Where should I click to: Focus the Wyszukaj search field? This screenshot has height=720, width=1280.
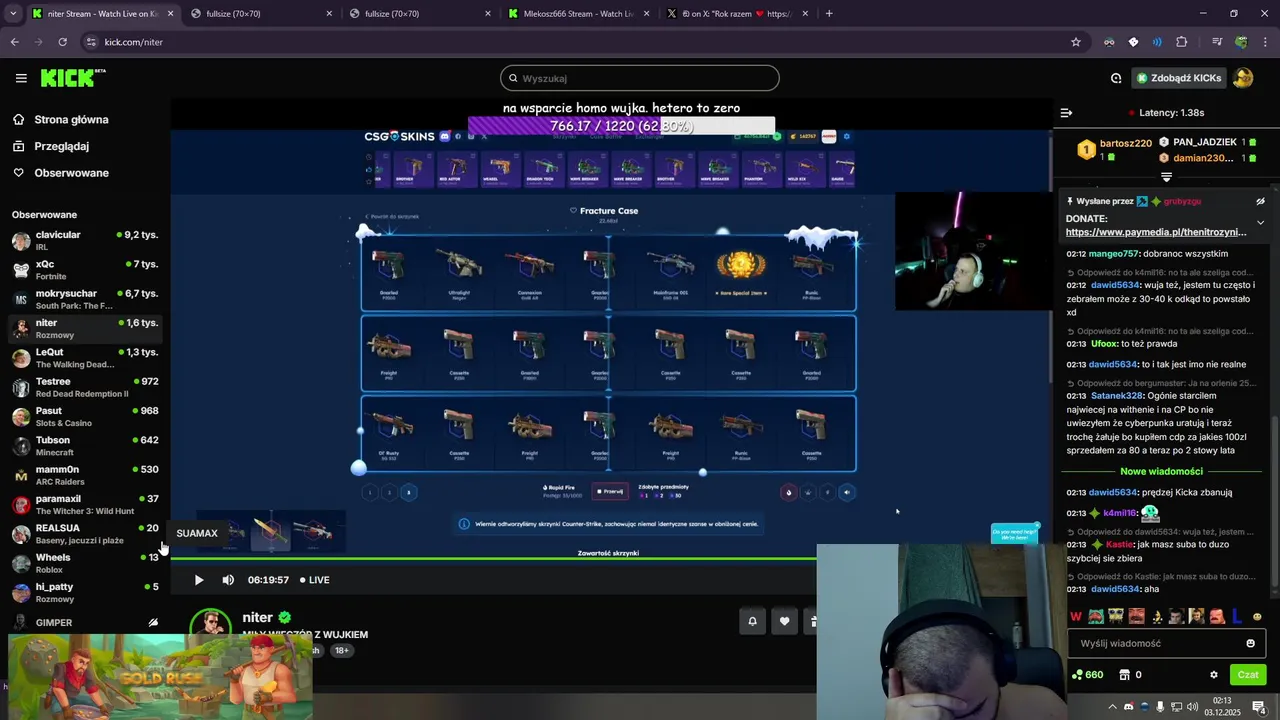coord(640,78)
